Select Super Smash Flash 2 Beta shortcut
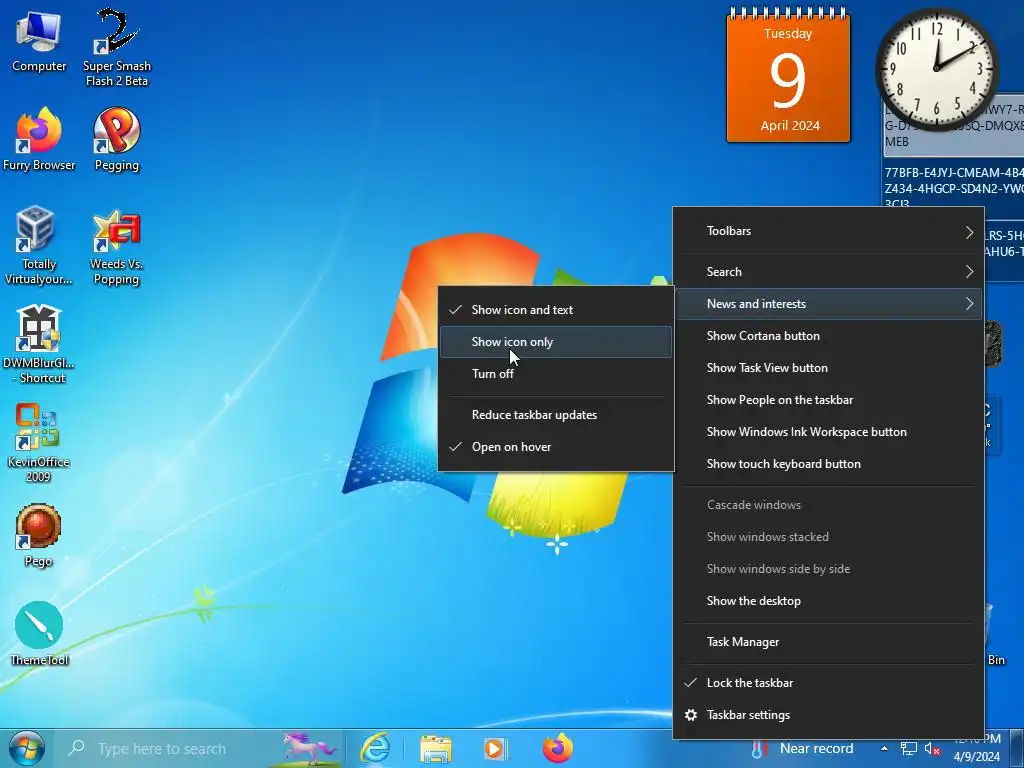 (x=116, y=47)
